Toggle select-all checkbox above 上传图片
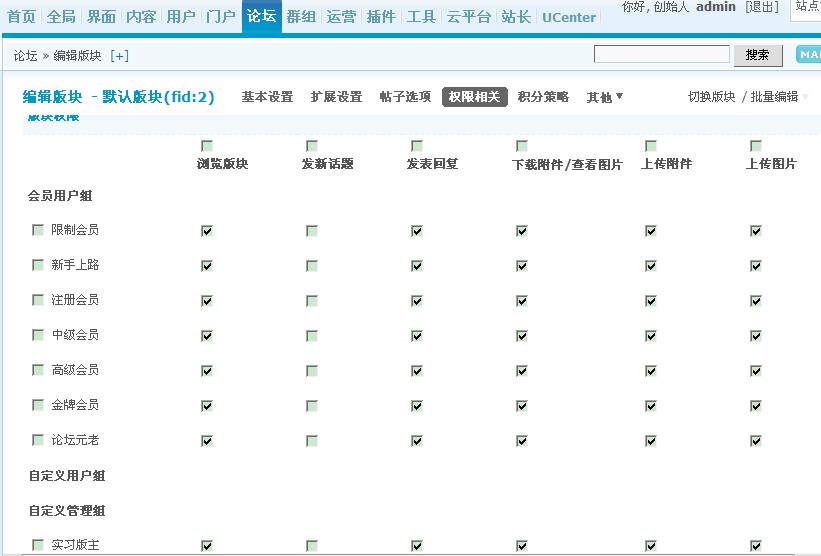This screenshot has height=556, width=821. point(756,146)
